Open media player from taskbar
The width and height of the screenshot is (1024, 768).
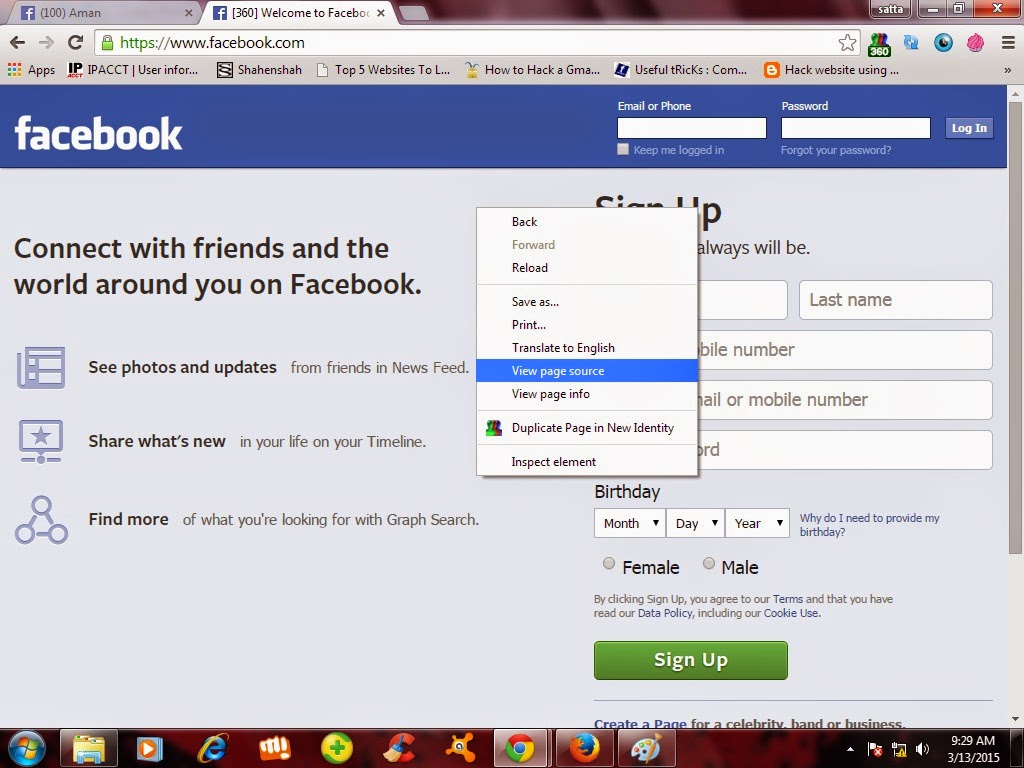[x=150, y=748]
